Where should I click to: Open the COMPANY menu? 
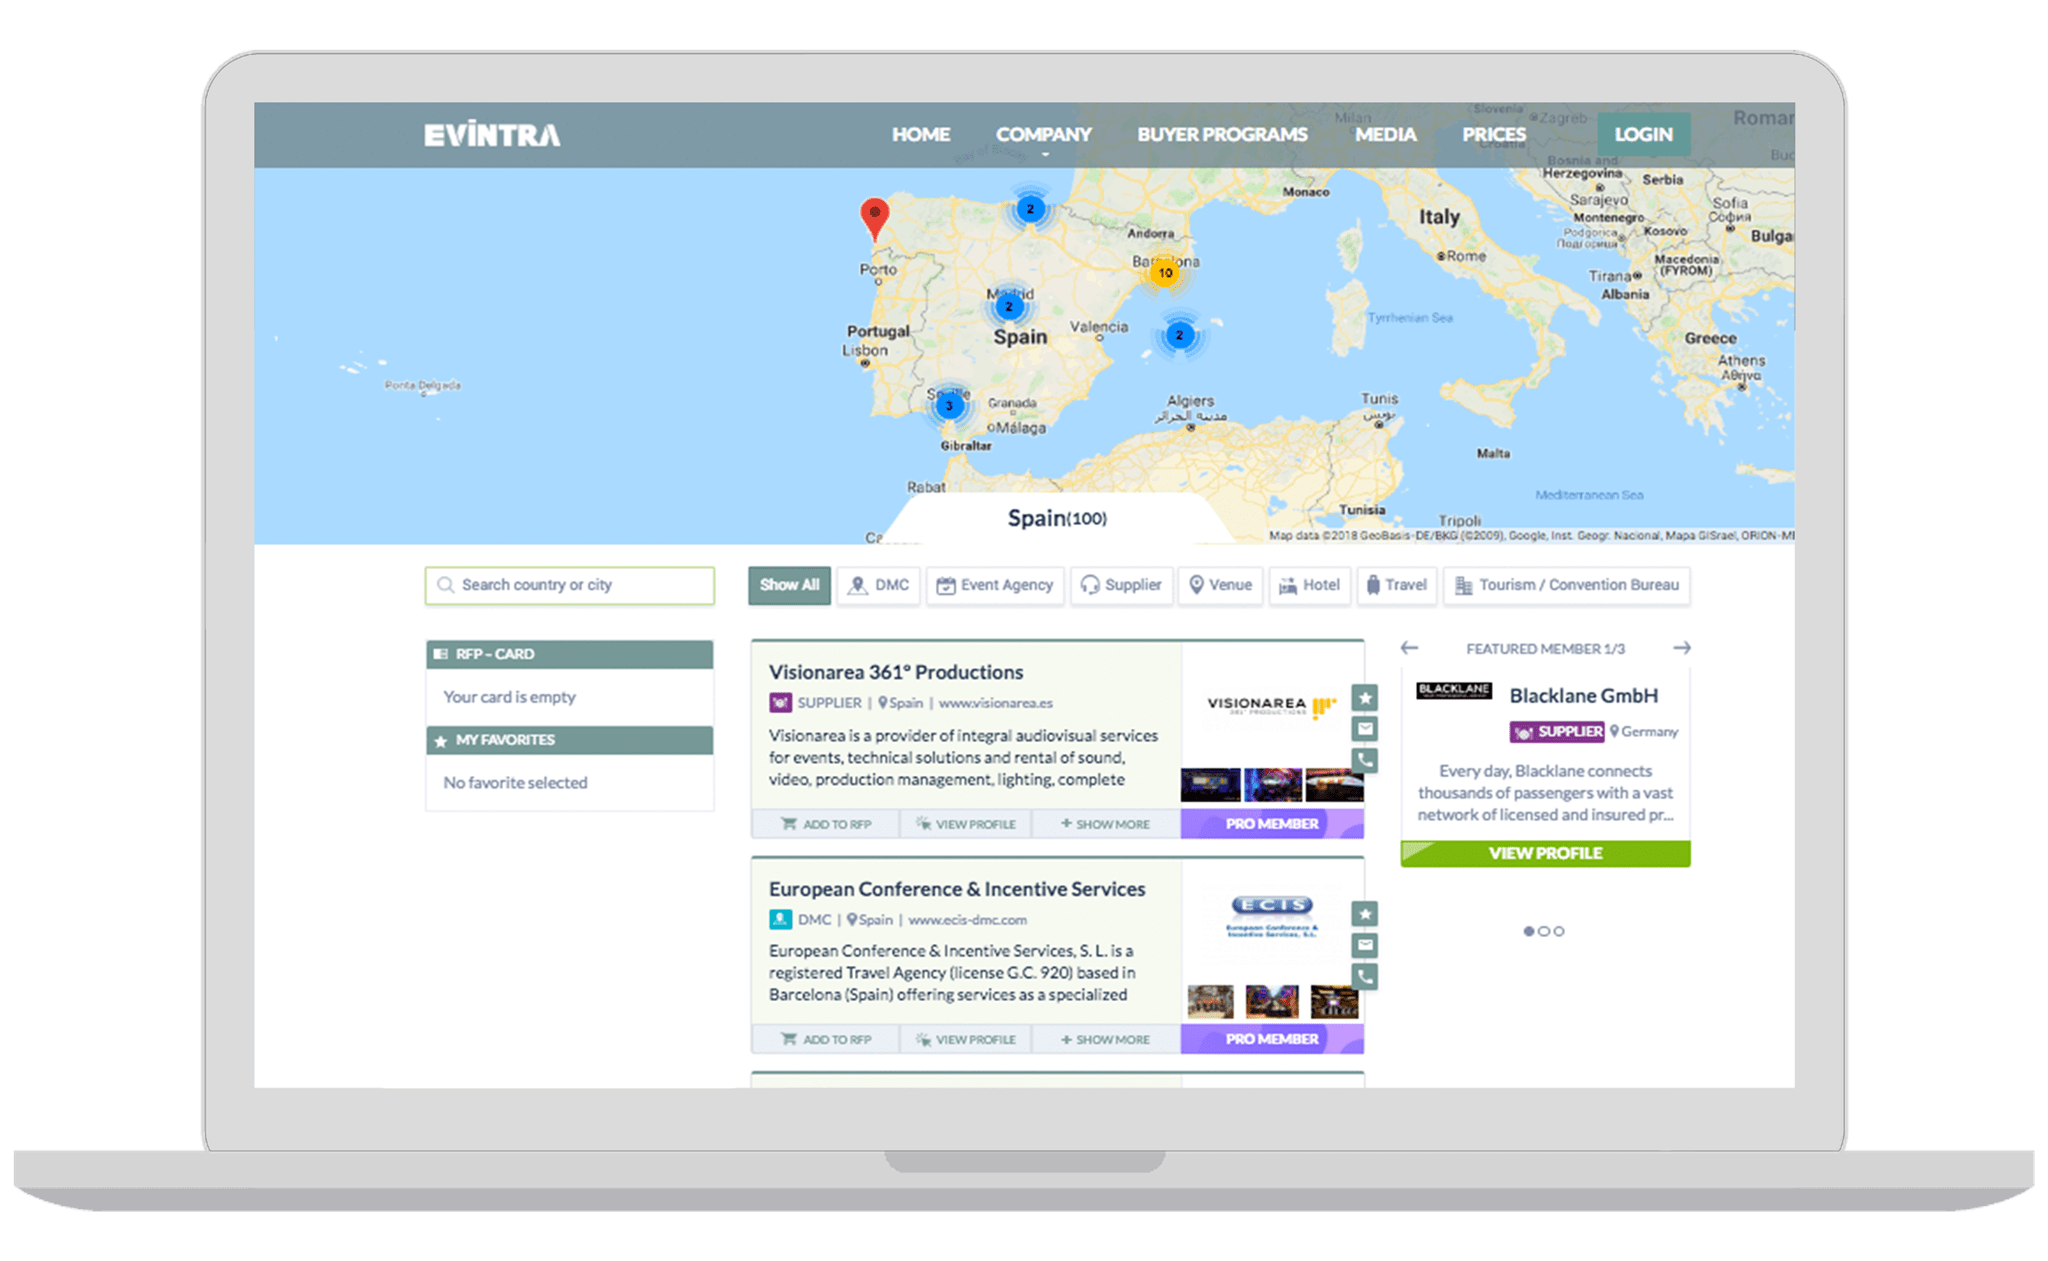[x=1043, y=134]
